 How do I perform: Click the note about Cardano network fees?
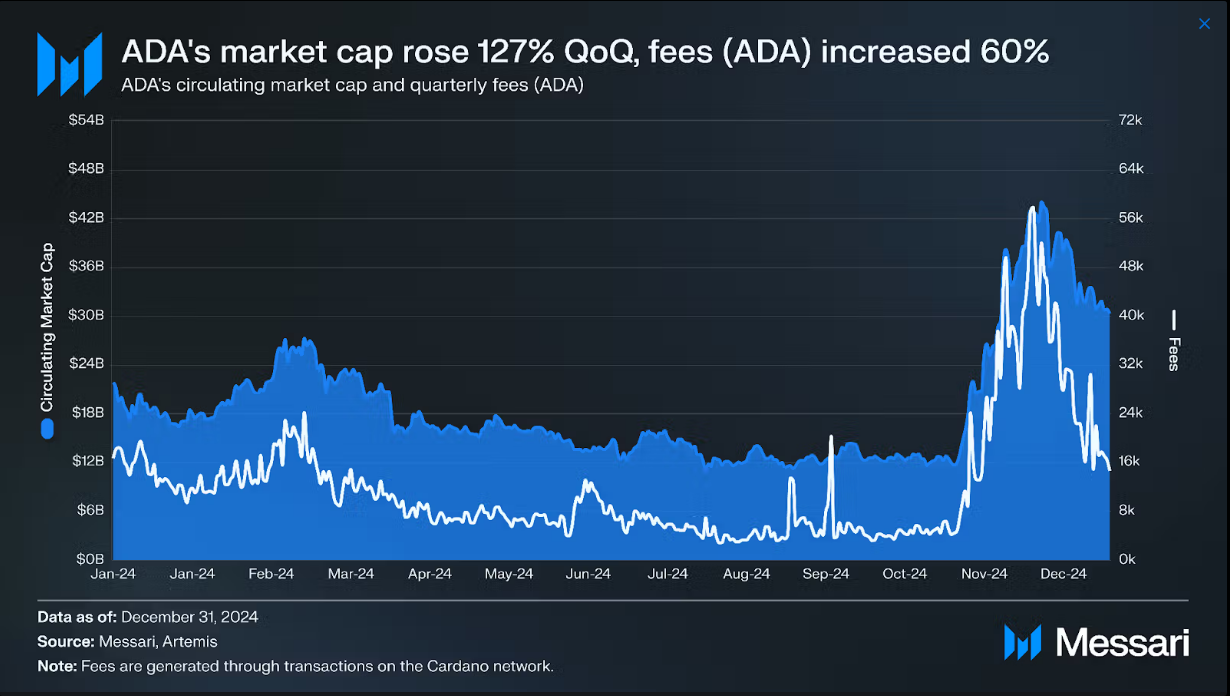295,665
